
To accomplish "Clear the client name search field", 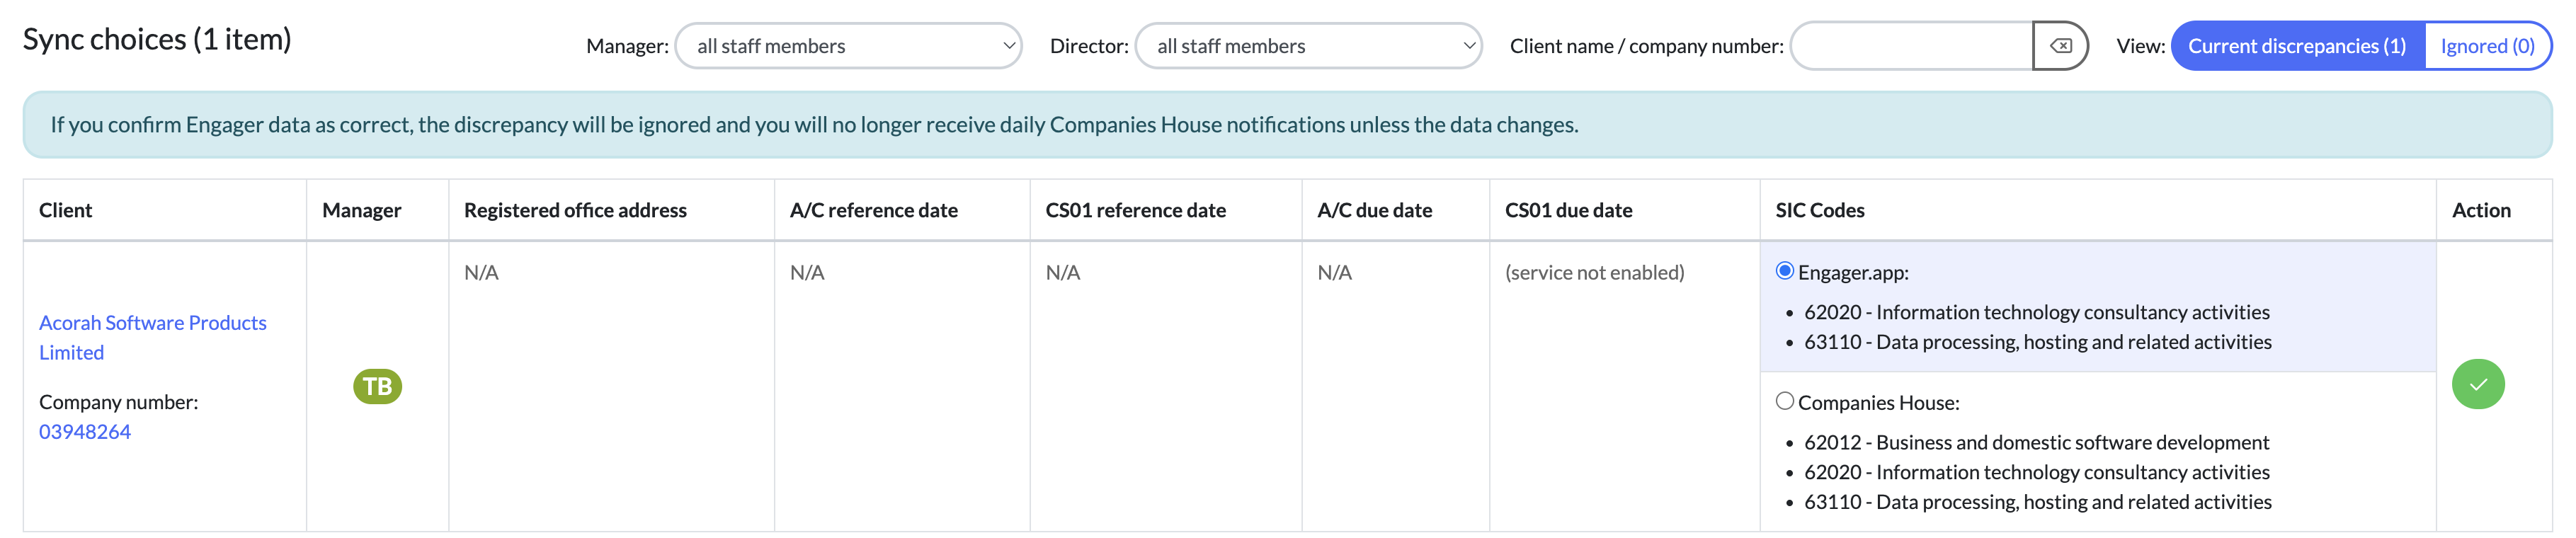I will click(x=2059, y=46).
